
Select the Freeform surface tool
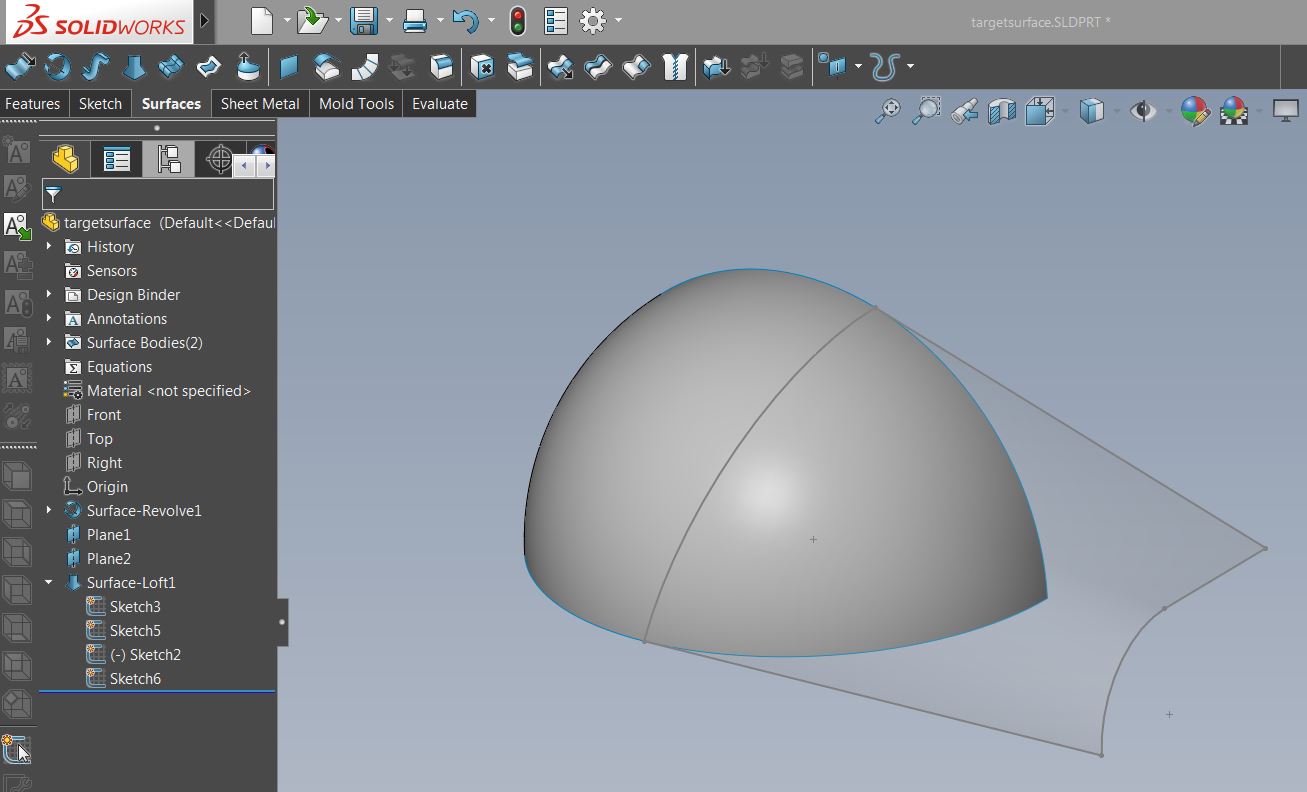248,67
